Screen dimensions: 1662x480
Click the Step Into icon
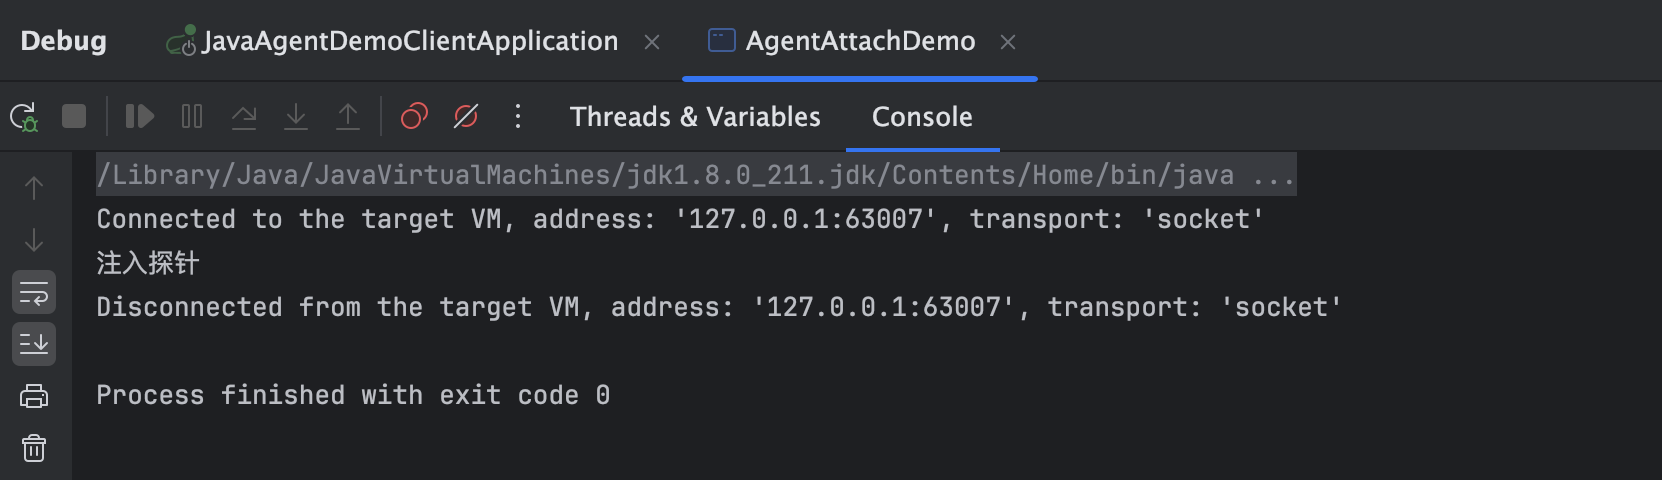[x=296, y=117]
